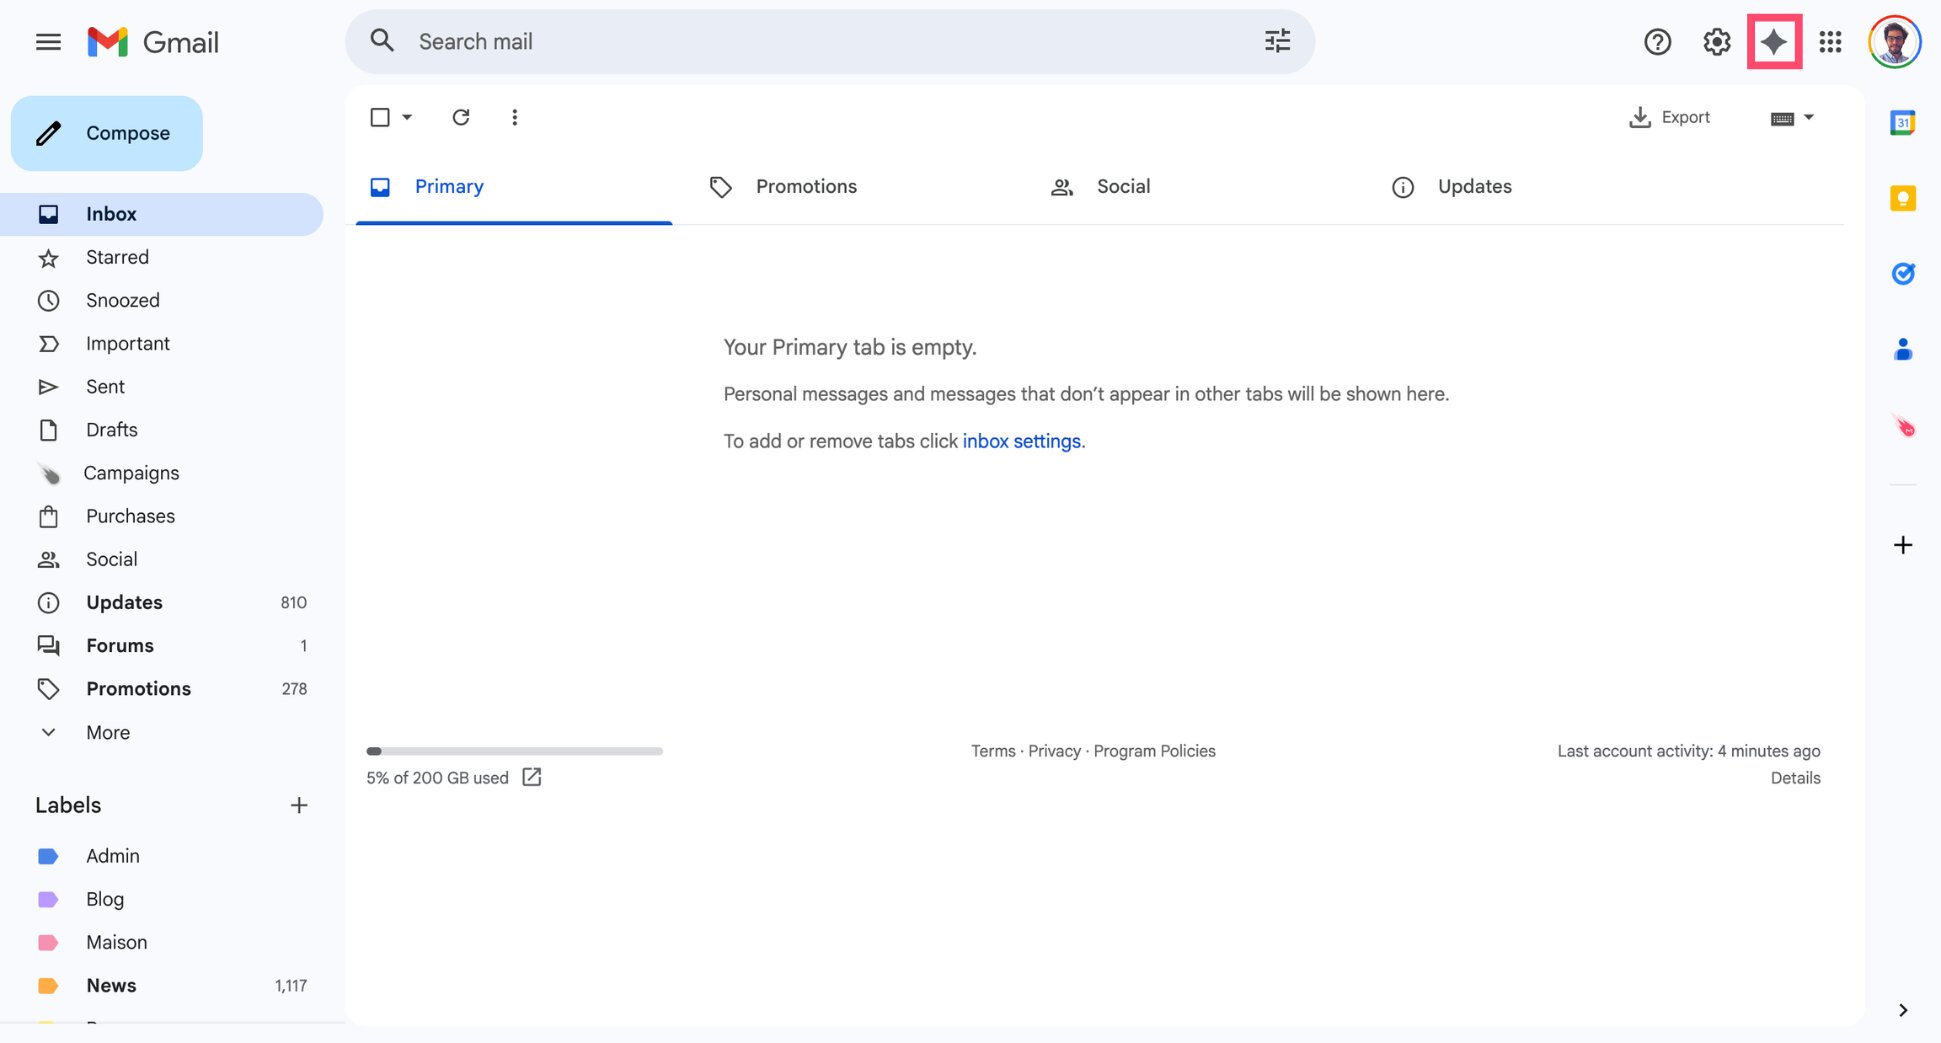
Task: Open the Google apps grid
Action: pyautogui.click(x=1830, y=41)
